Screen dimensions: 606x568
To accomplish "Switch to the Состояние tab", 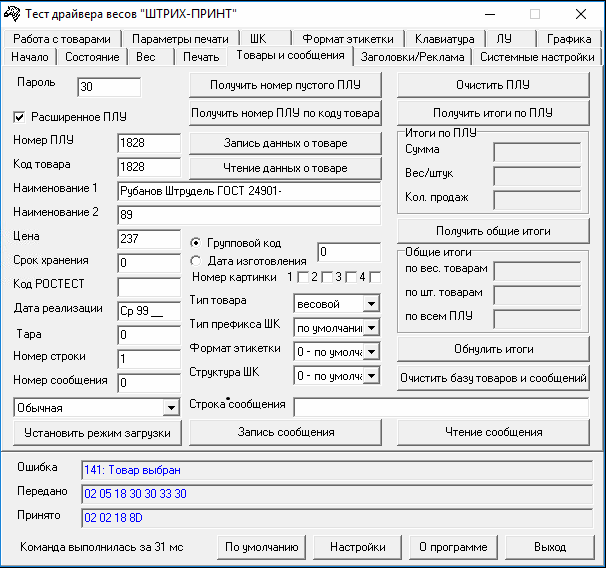I will pos(92,57).
